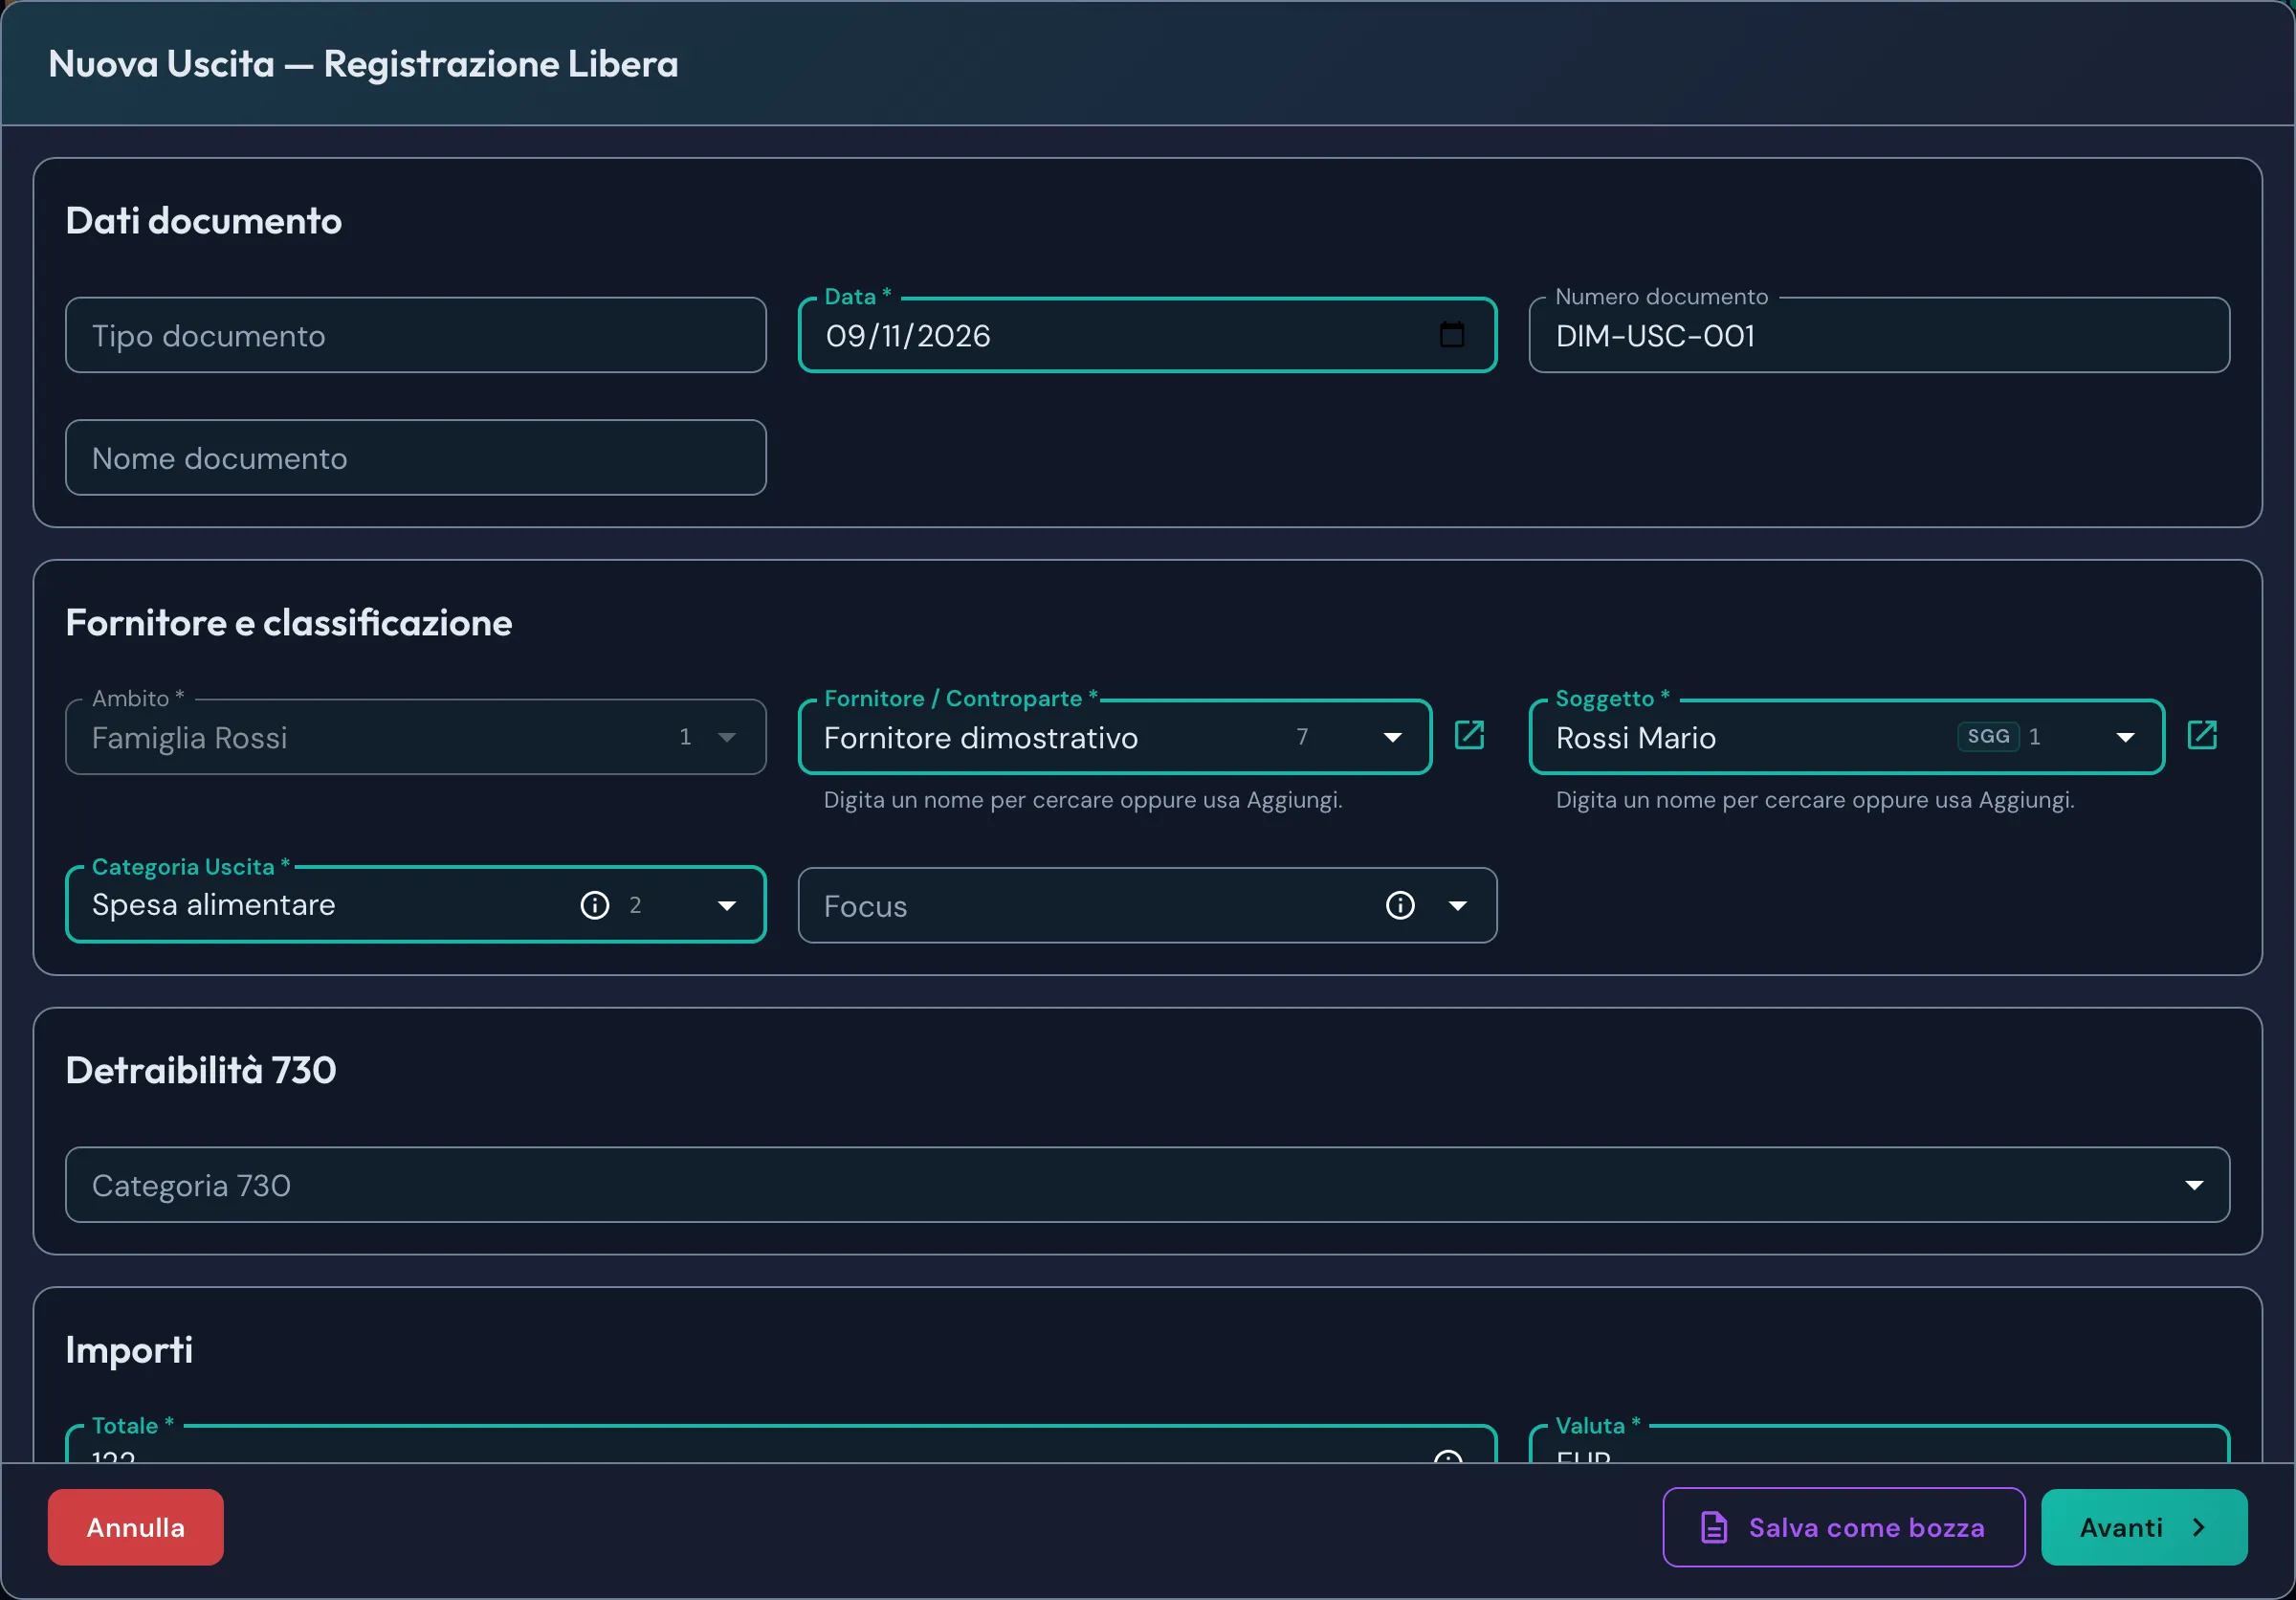This screenshot has width=2296, height=1600.
Task: Click the Data field value 09/11/2026
Action: pos(908,335)
